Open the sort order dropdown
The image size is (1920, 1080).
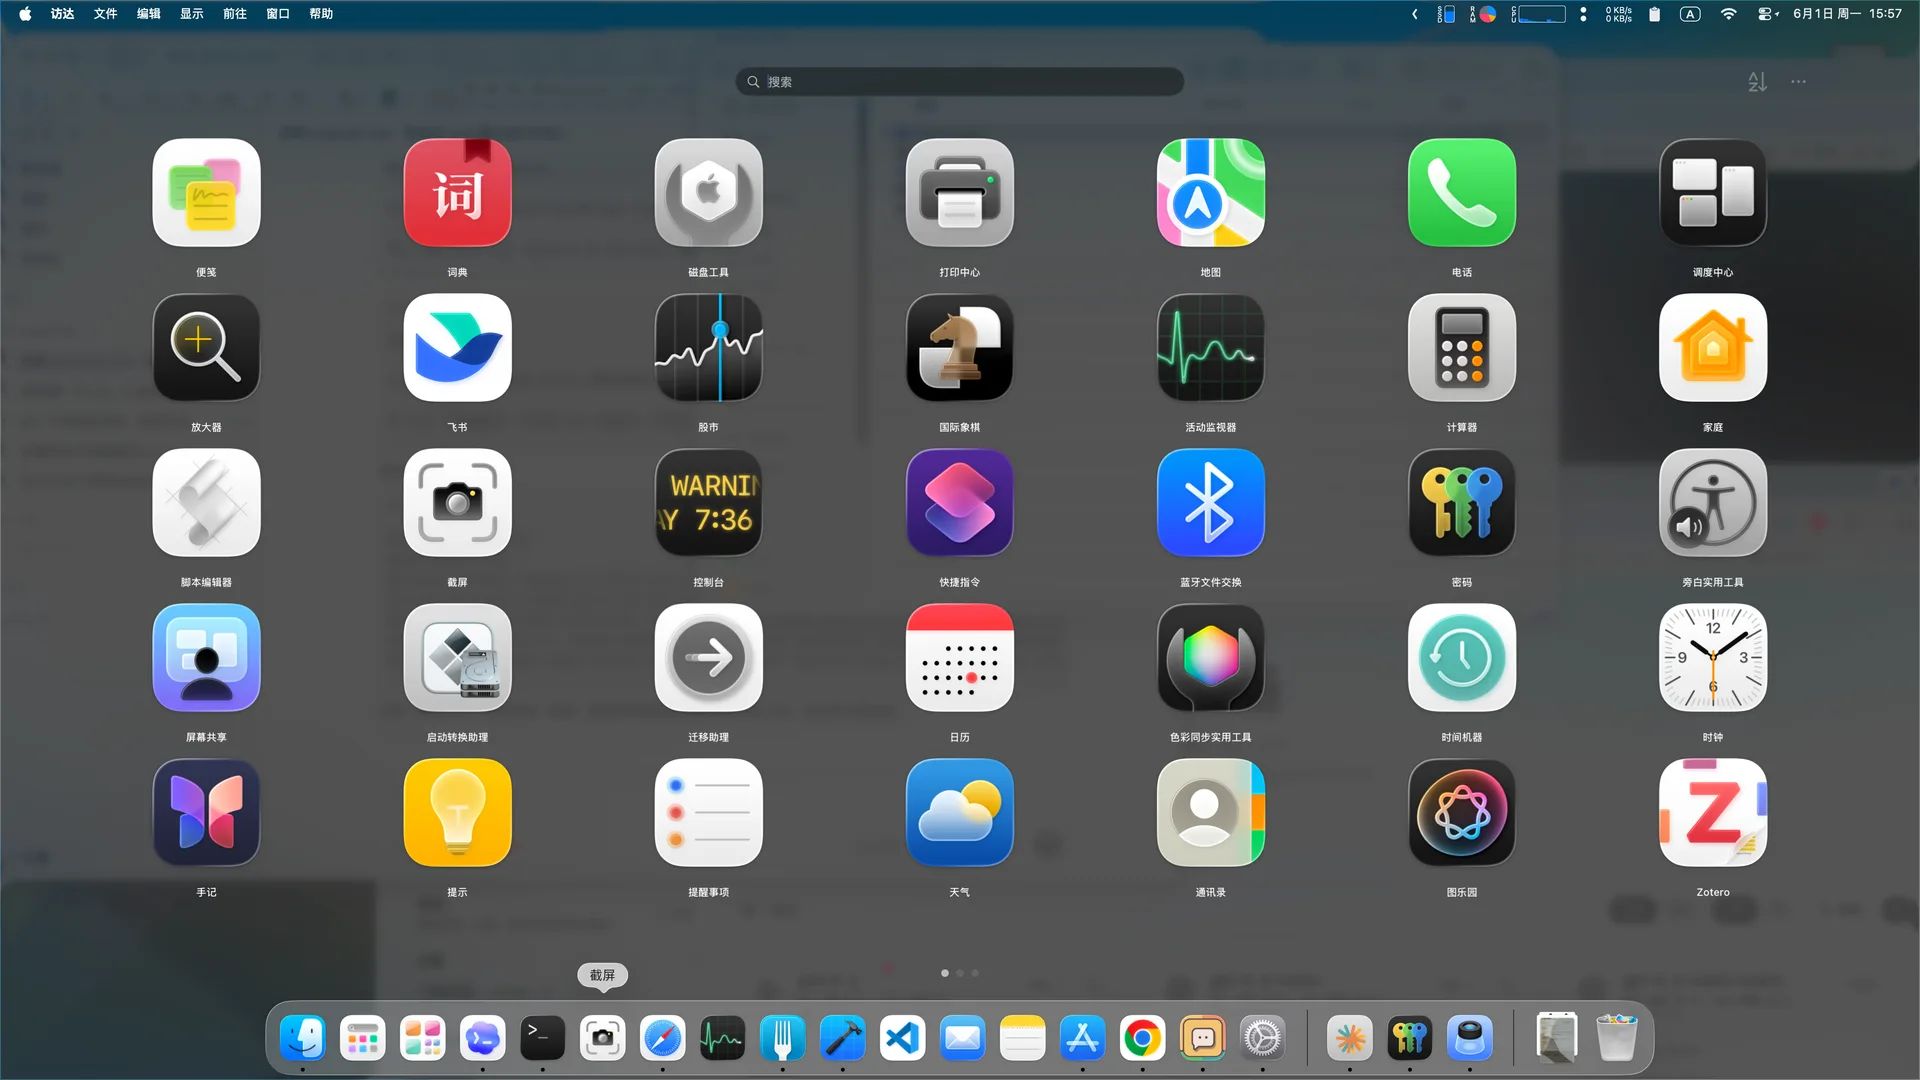(1757, 82)
